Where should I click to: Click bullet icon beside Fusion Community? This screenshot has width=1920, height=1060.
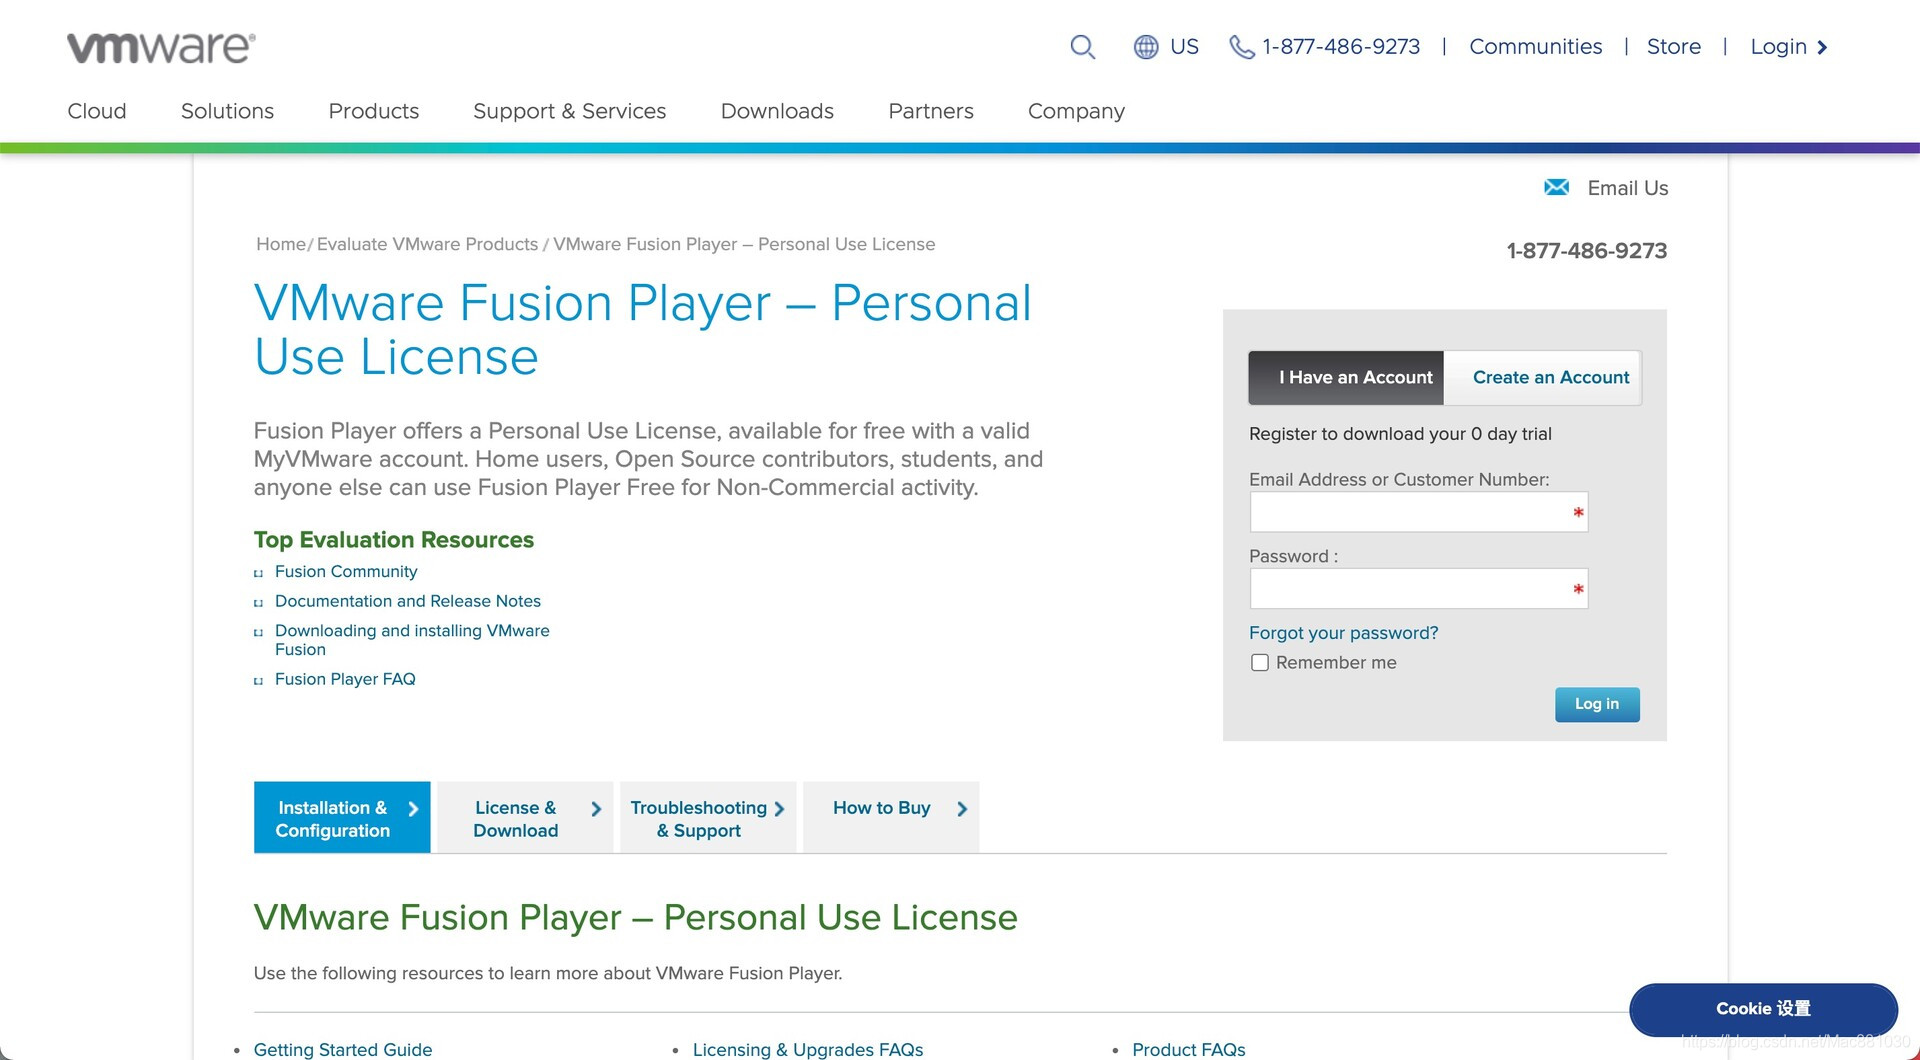[259, 573]
